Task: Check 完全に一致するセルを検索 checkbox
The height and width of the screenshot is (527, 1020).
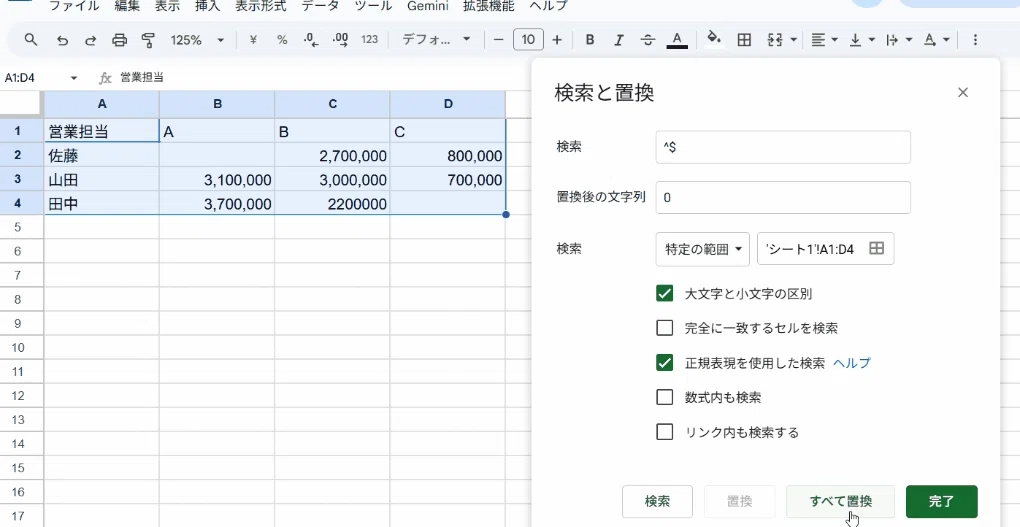Action: click(664, 328)
